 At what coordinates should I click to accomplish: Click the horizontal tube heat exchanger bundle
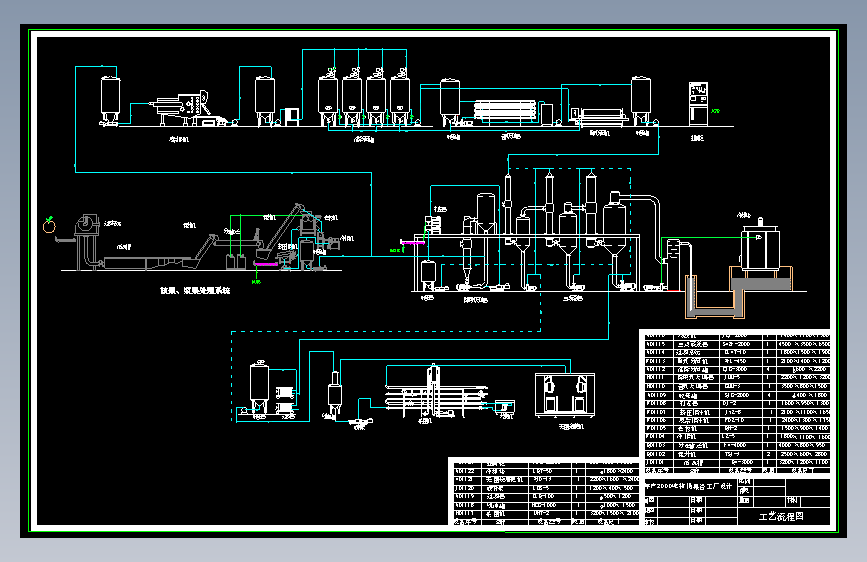point(505,110)
